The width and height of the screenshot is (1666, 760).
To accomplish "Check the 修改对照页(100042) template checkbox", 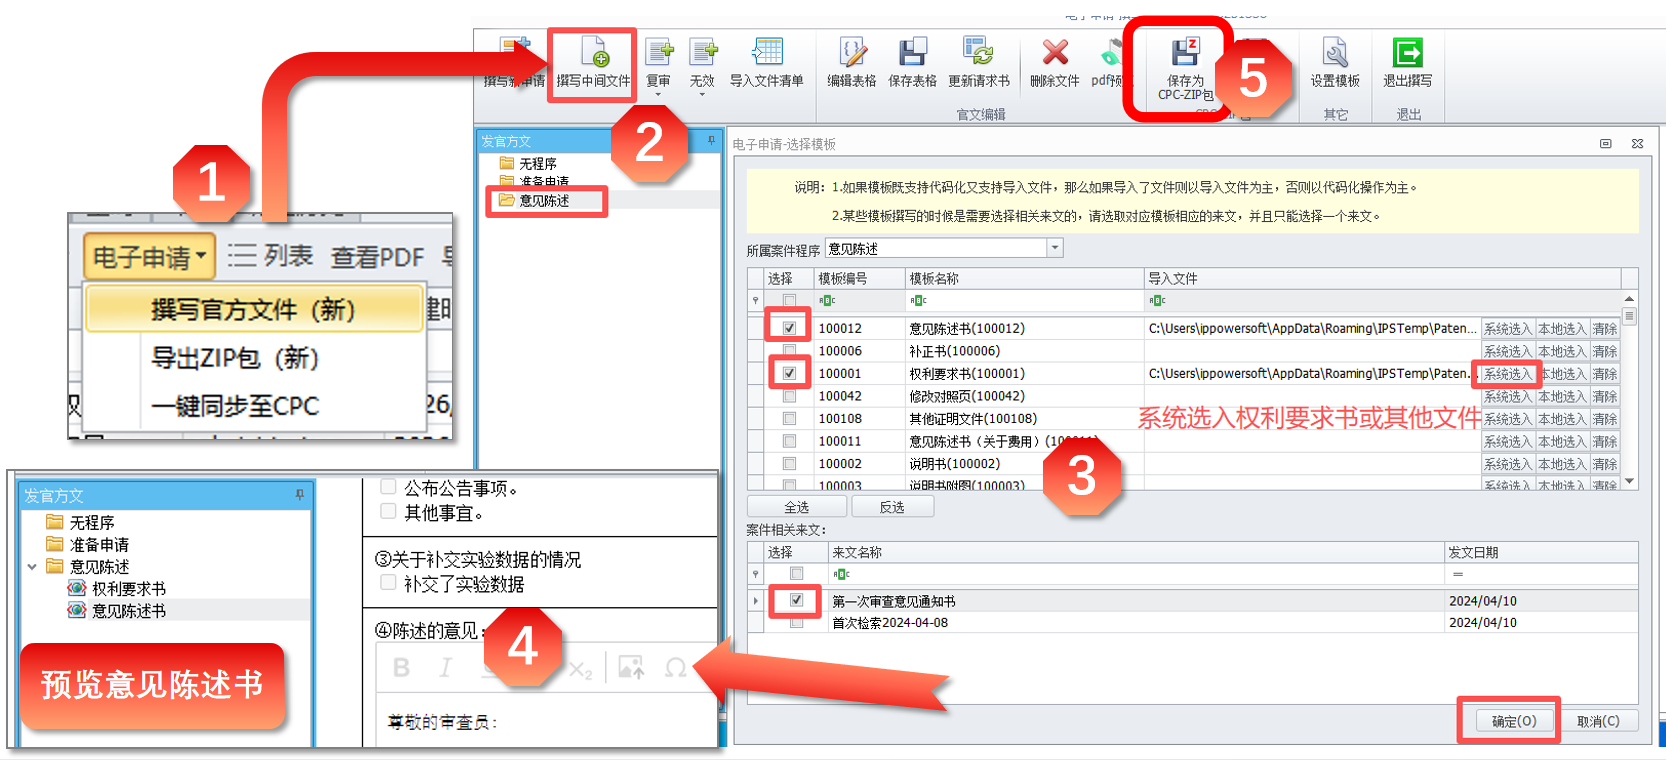I will (x=790, y=396).
